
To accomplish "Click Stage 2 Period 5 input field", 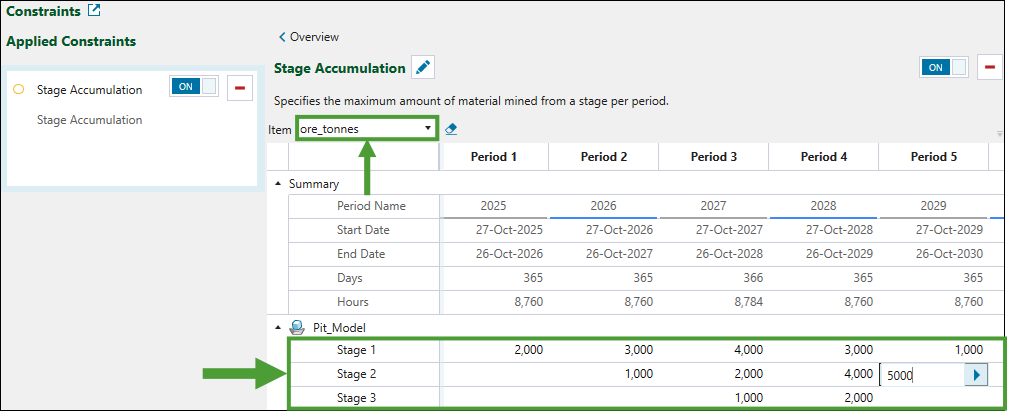I will [920, 375].
